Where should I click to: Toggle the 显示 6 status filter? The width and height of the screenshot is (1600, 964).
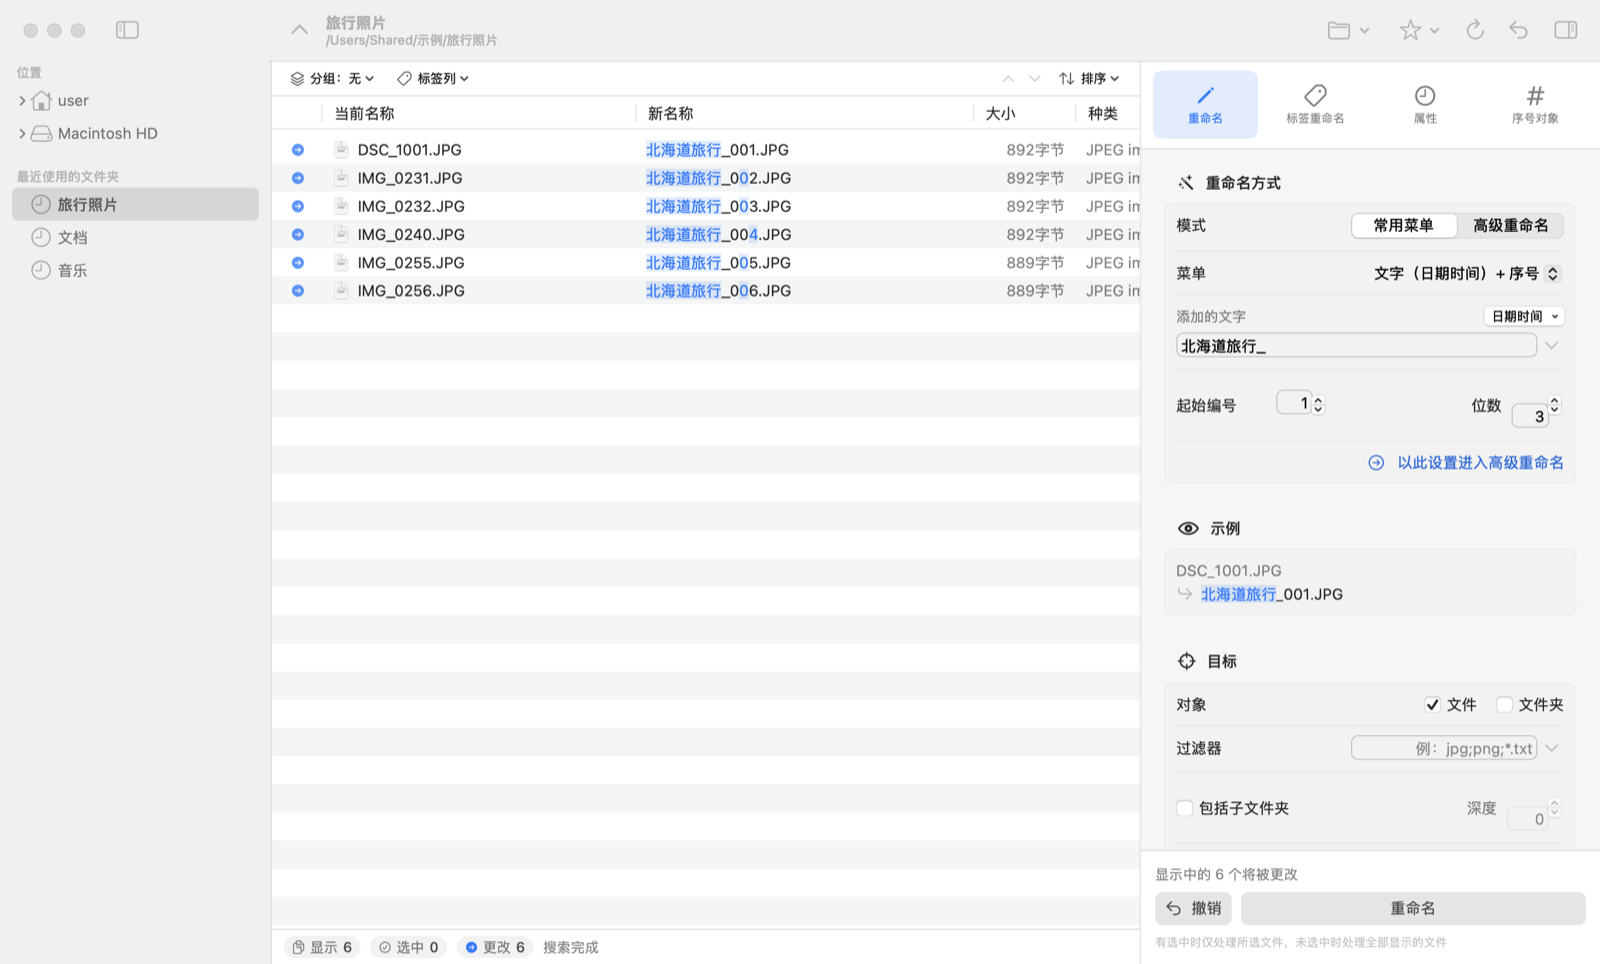322,947
